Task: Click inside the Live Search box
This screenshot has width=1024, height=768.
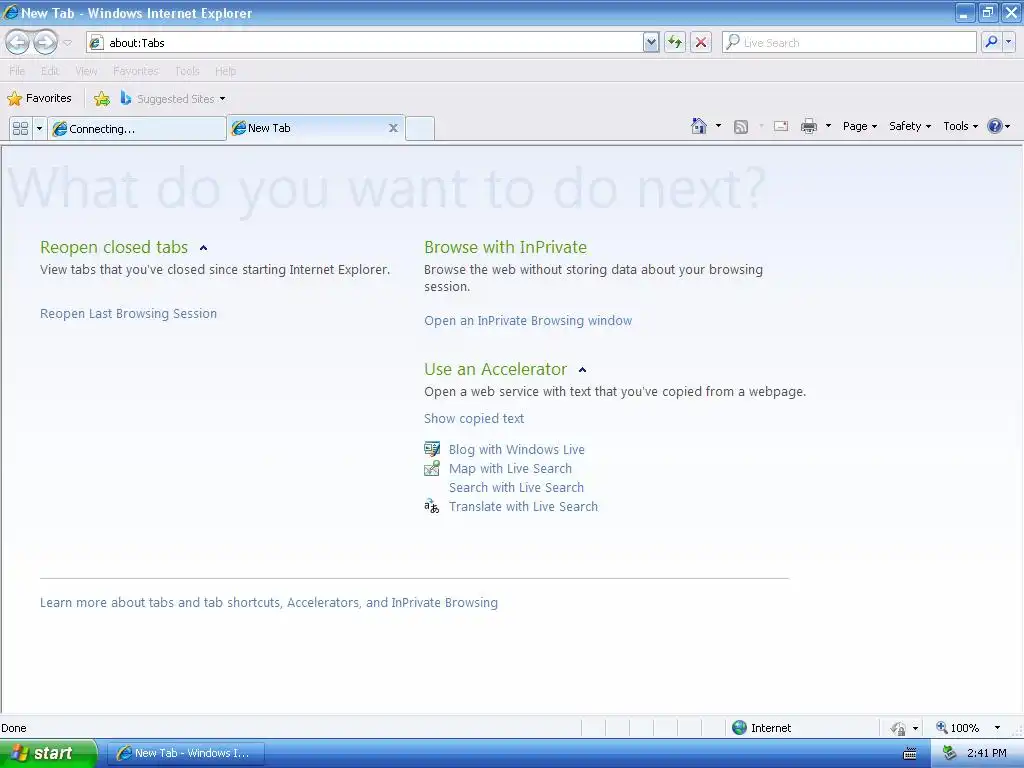Action: coord(849,42)
